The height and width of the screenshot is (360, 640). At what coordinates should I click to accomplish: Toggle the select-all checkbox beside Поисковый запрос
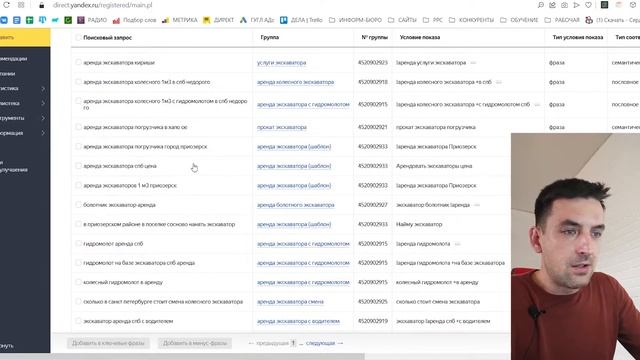tap(78, 37)
